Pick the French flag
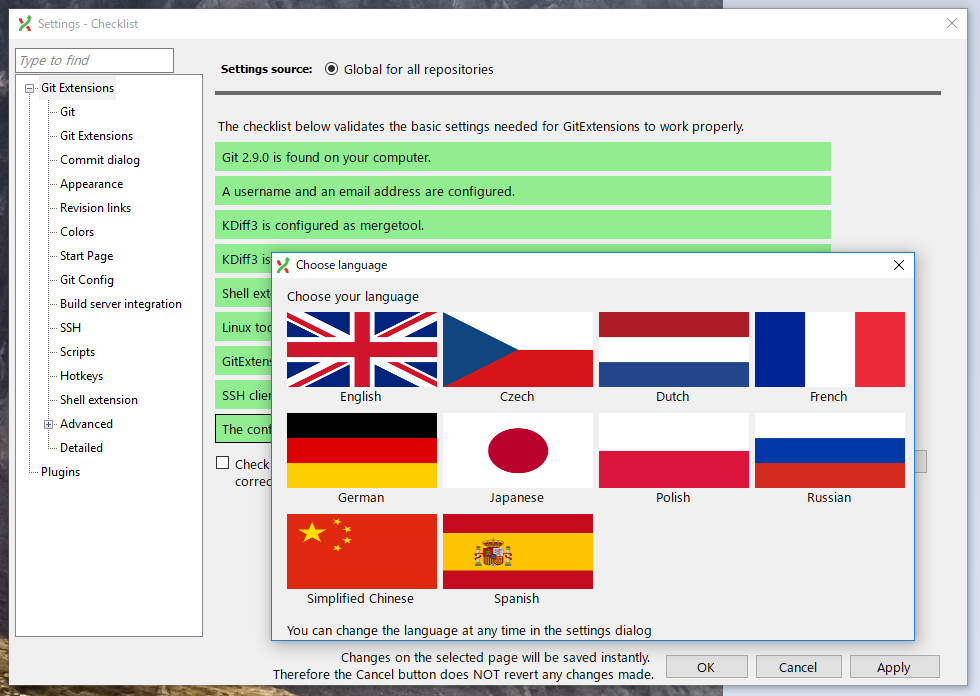The image size is (980, 696). tap(829, 349)
